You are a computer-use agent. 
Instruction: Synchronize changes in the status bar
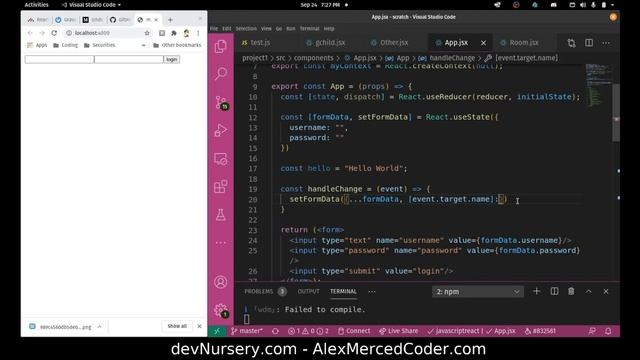[276, 331]
